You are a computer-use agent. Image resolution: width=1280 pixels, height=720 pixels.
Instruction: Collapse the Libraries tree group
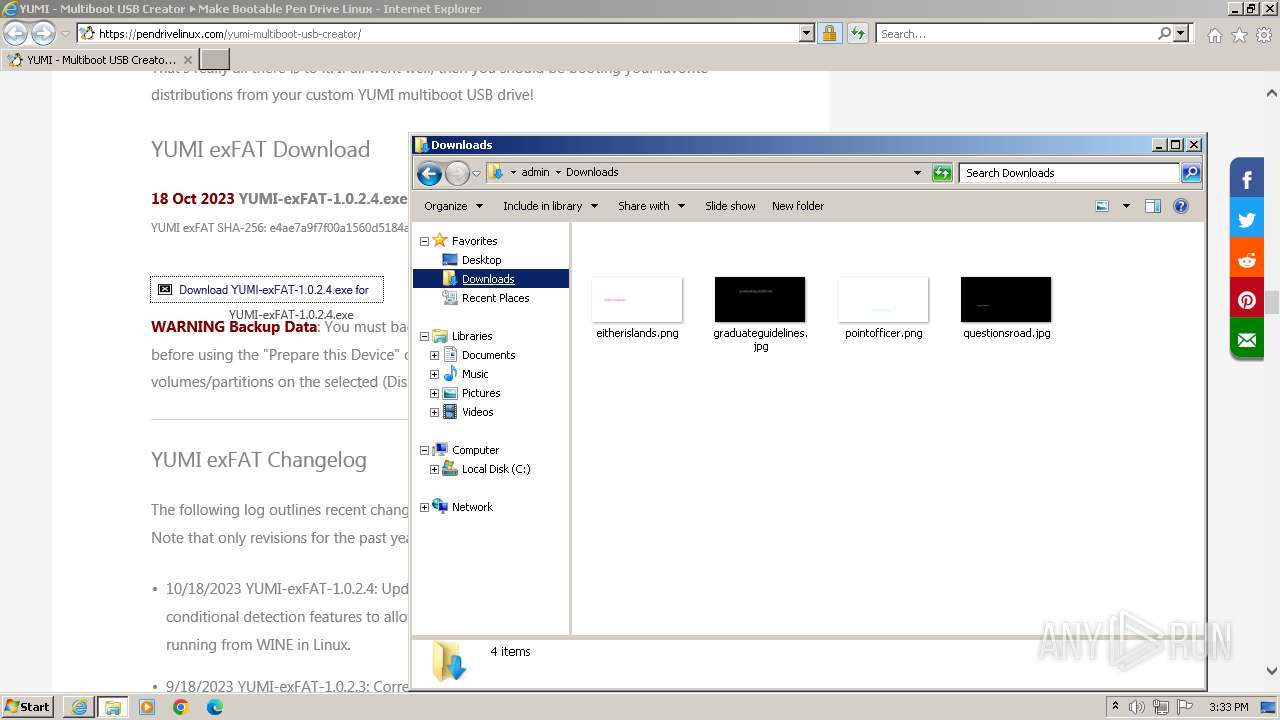pos(424,336)
